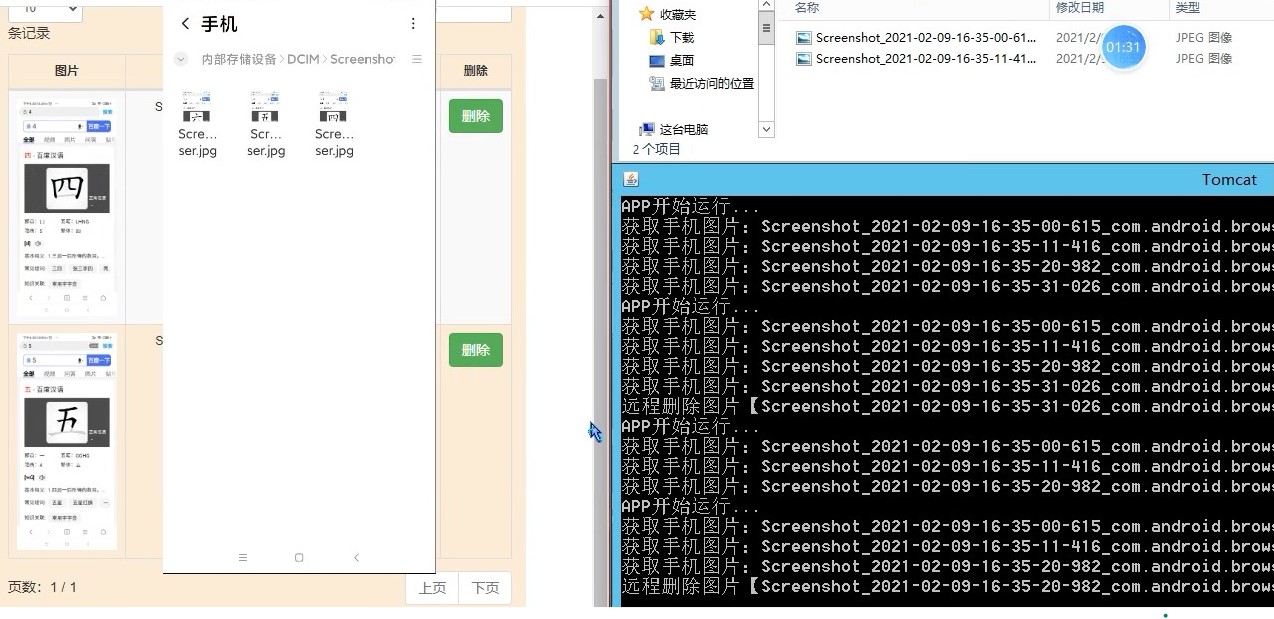Tap the Android home button

(299, 557)
